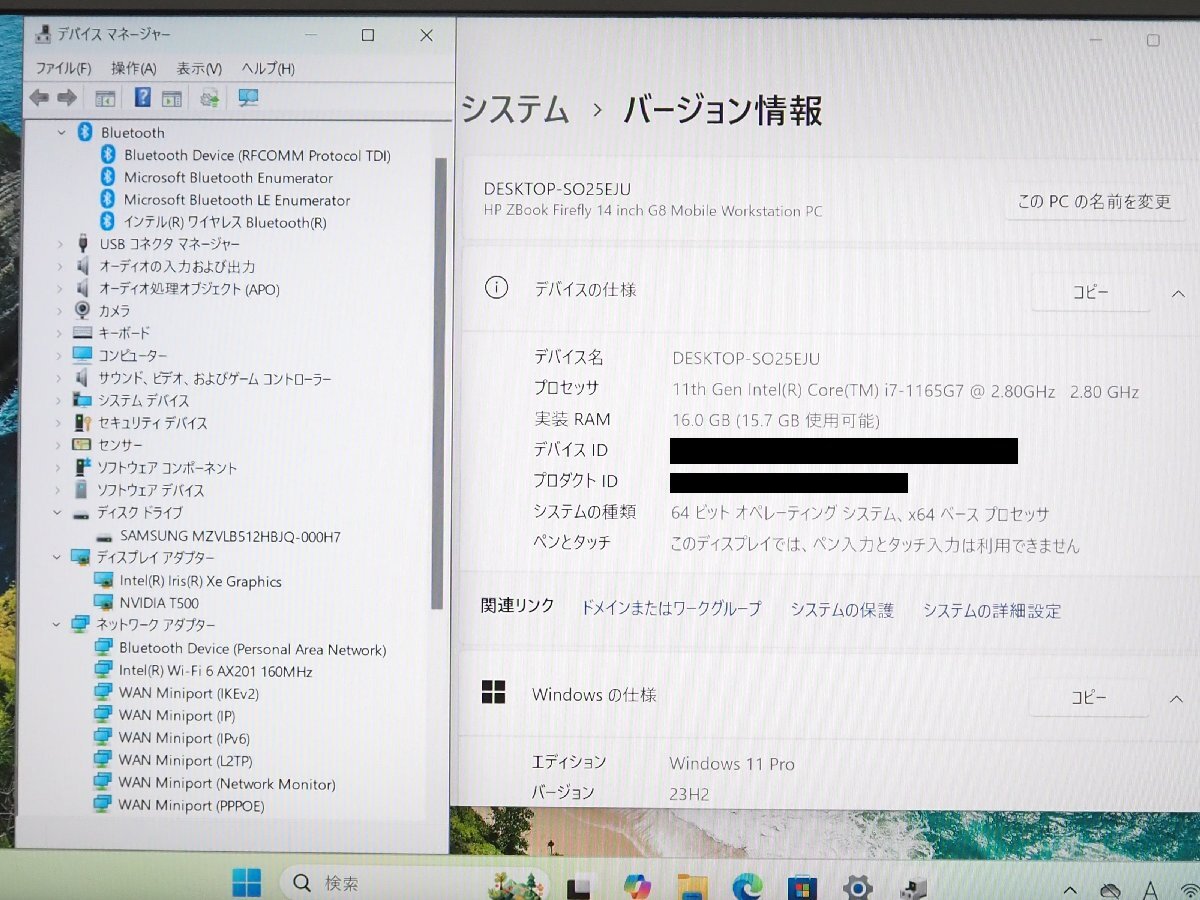The image size is (1200, 900).
Task: Click システム breadcrumb in Settings
Action: pyautogui.click(x=514, y=109)
